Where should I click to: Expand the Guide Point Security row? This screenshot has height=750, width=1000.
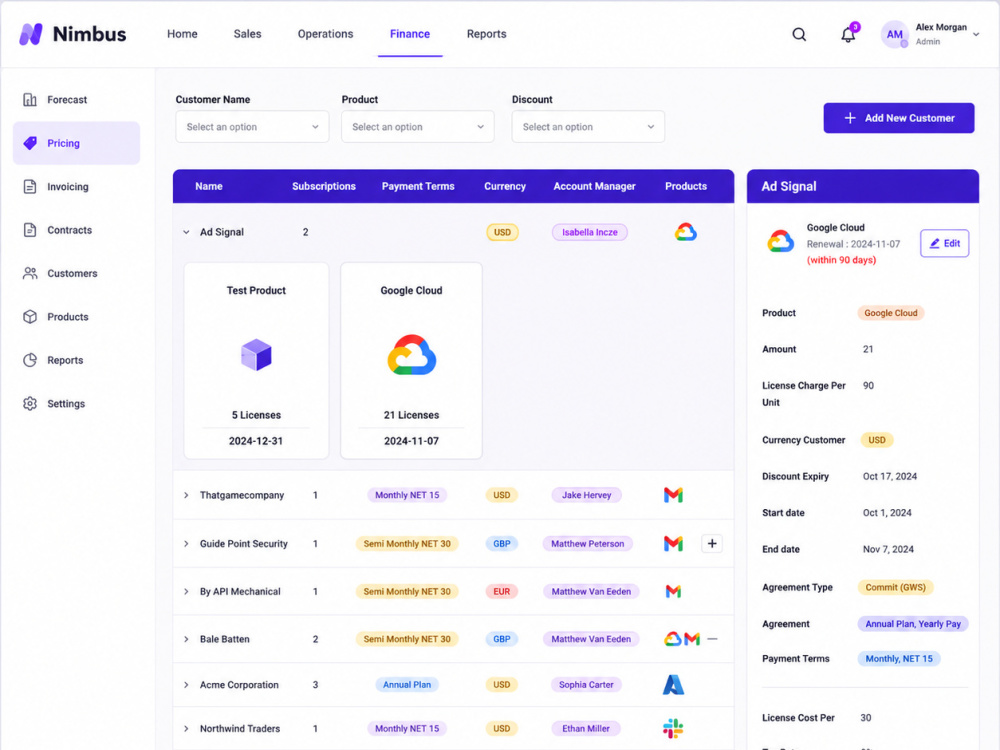(x=186, y=543)
